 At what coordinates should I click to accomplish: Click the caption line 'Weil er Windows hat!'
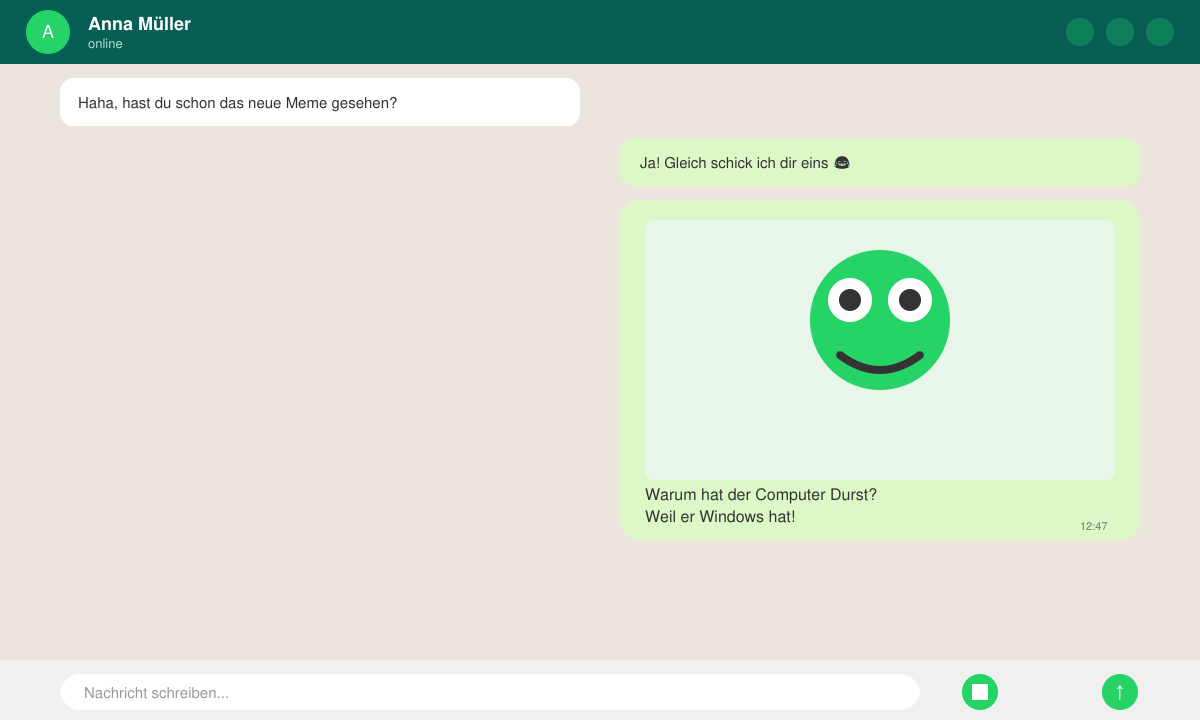click(x=720, y=517)
